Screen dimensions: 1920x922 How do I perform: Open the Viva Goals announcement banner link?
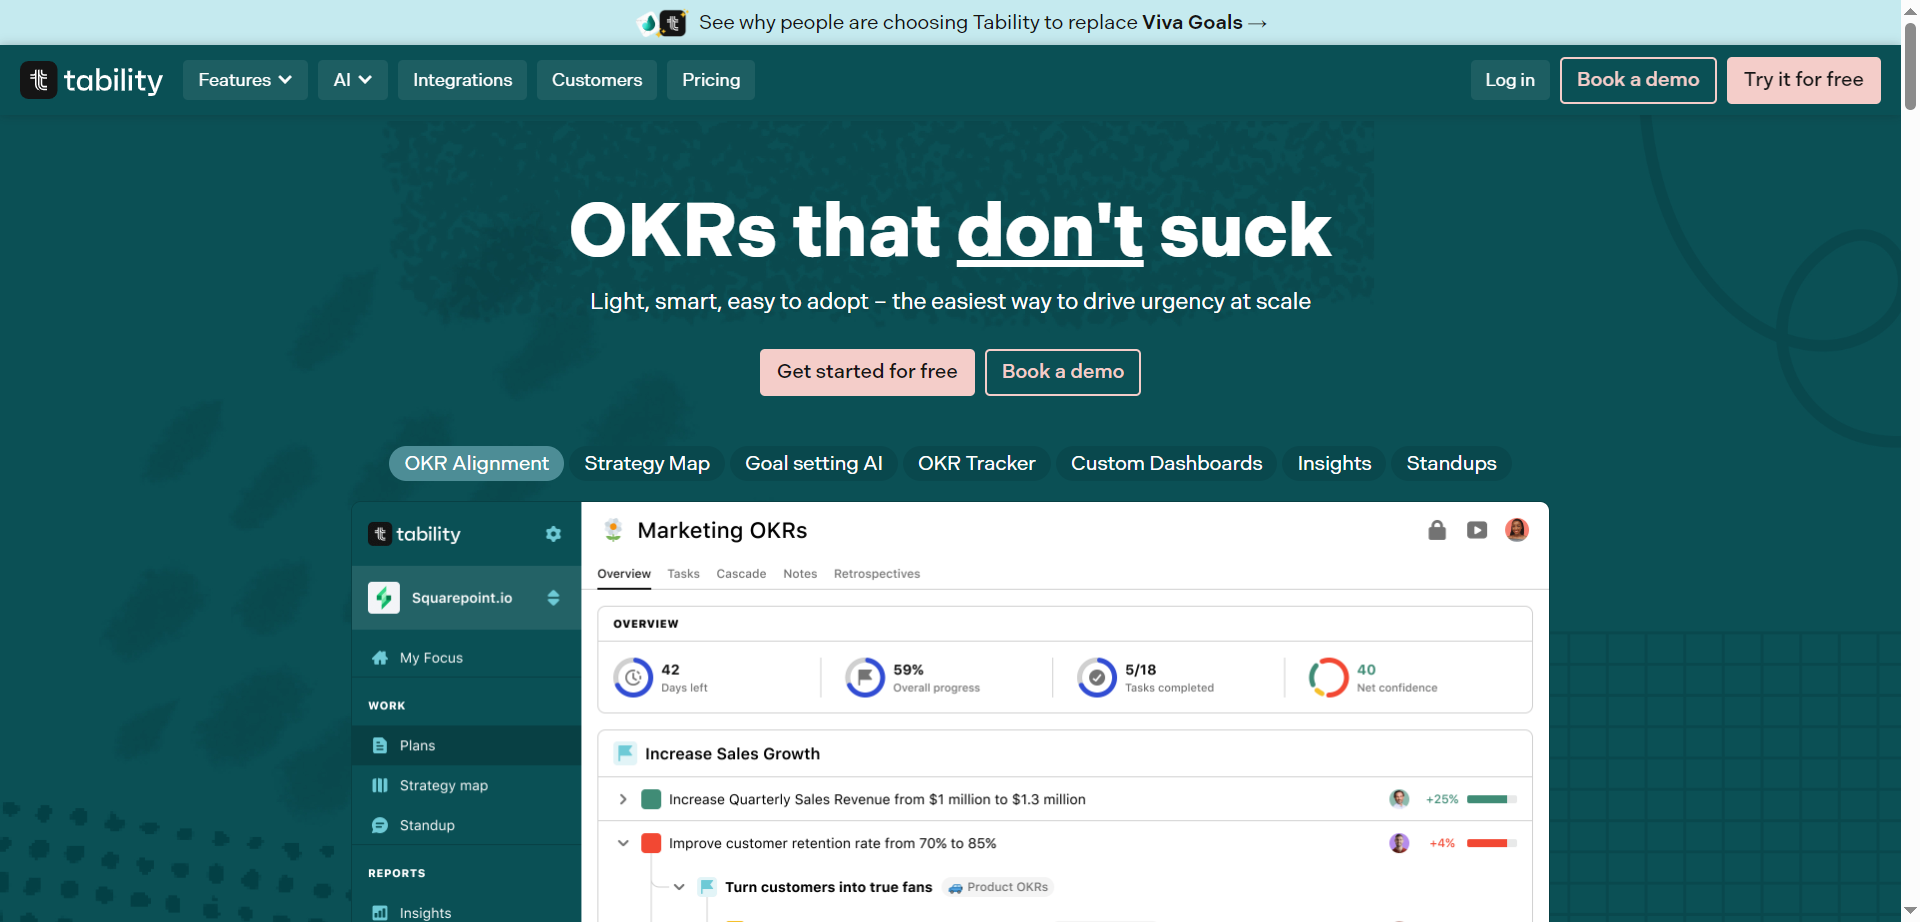point(983,22)
